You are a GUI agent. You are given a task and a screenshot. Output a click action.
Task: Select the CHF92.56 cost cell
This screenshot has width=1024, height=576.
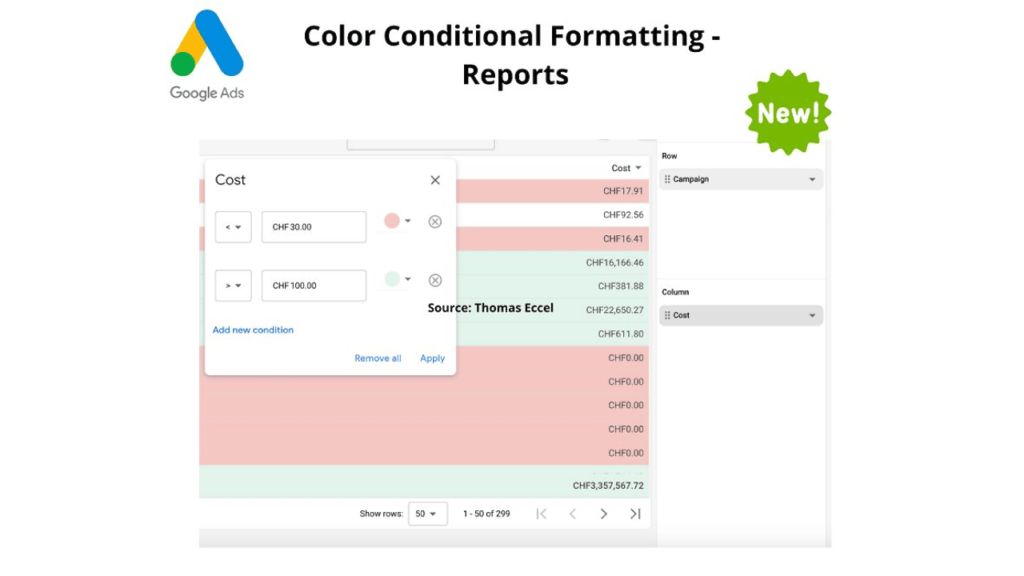point(623,215)
